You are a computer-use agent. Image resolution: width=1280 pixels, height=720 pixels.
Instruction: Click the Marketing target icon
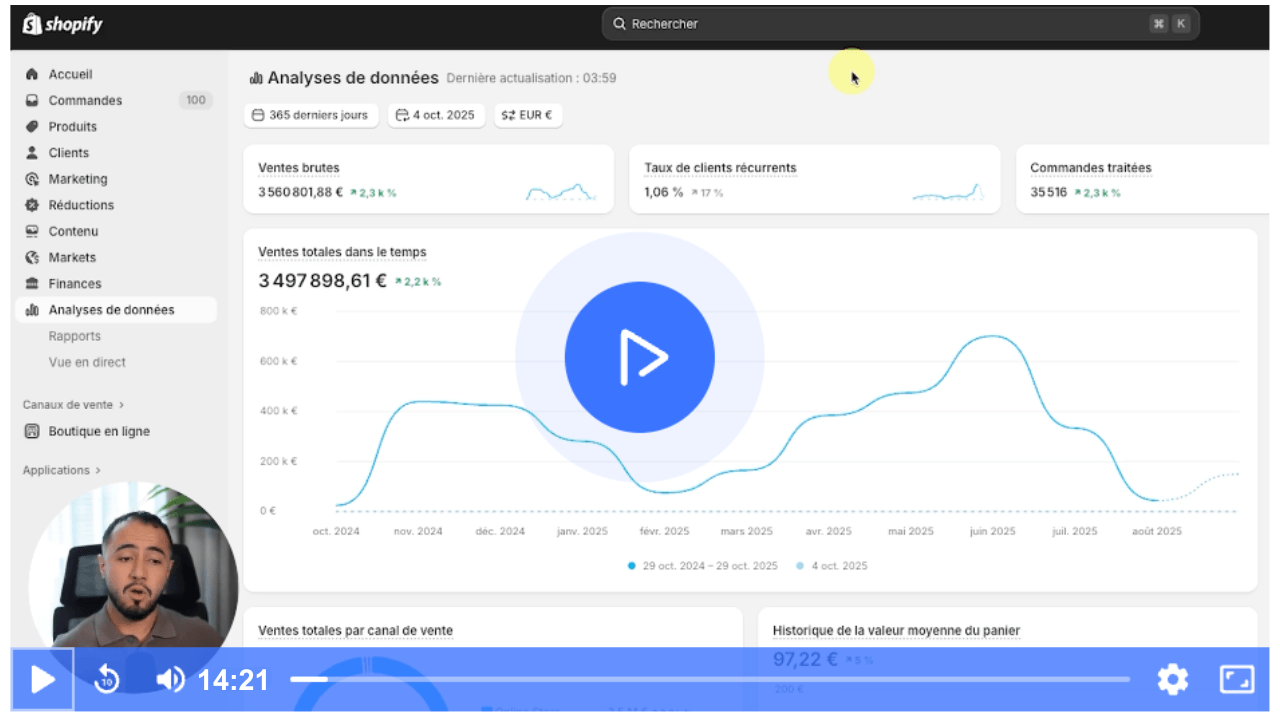coord(32,179)
